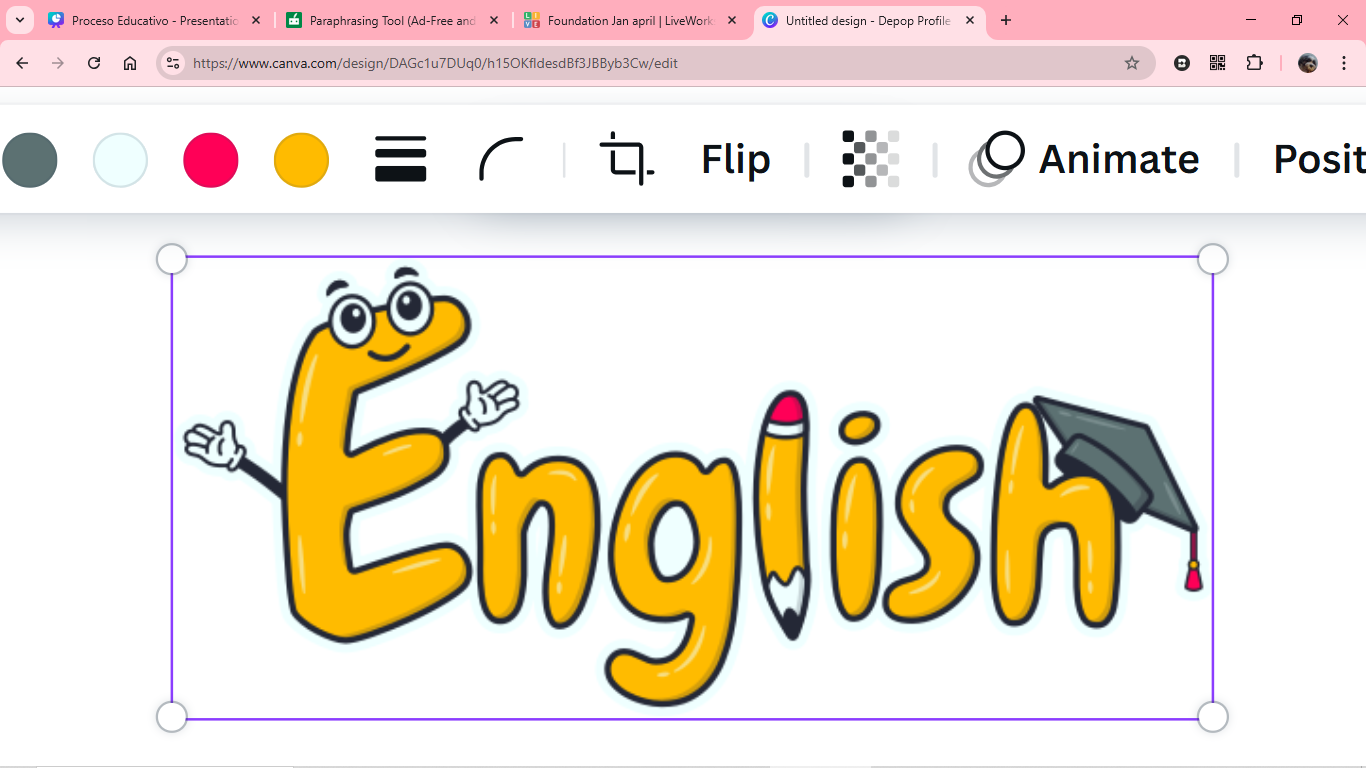Viewport: 1366px width, 768px height.
Task: Pick the red color swatch
Action: (x=211, y=160)
